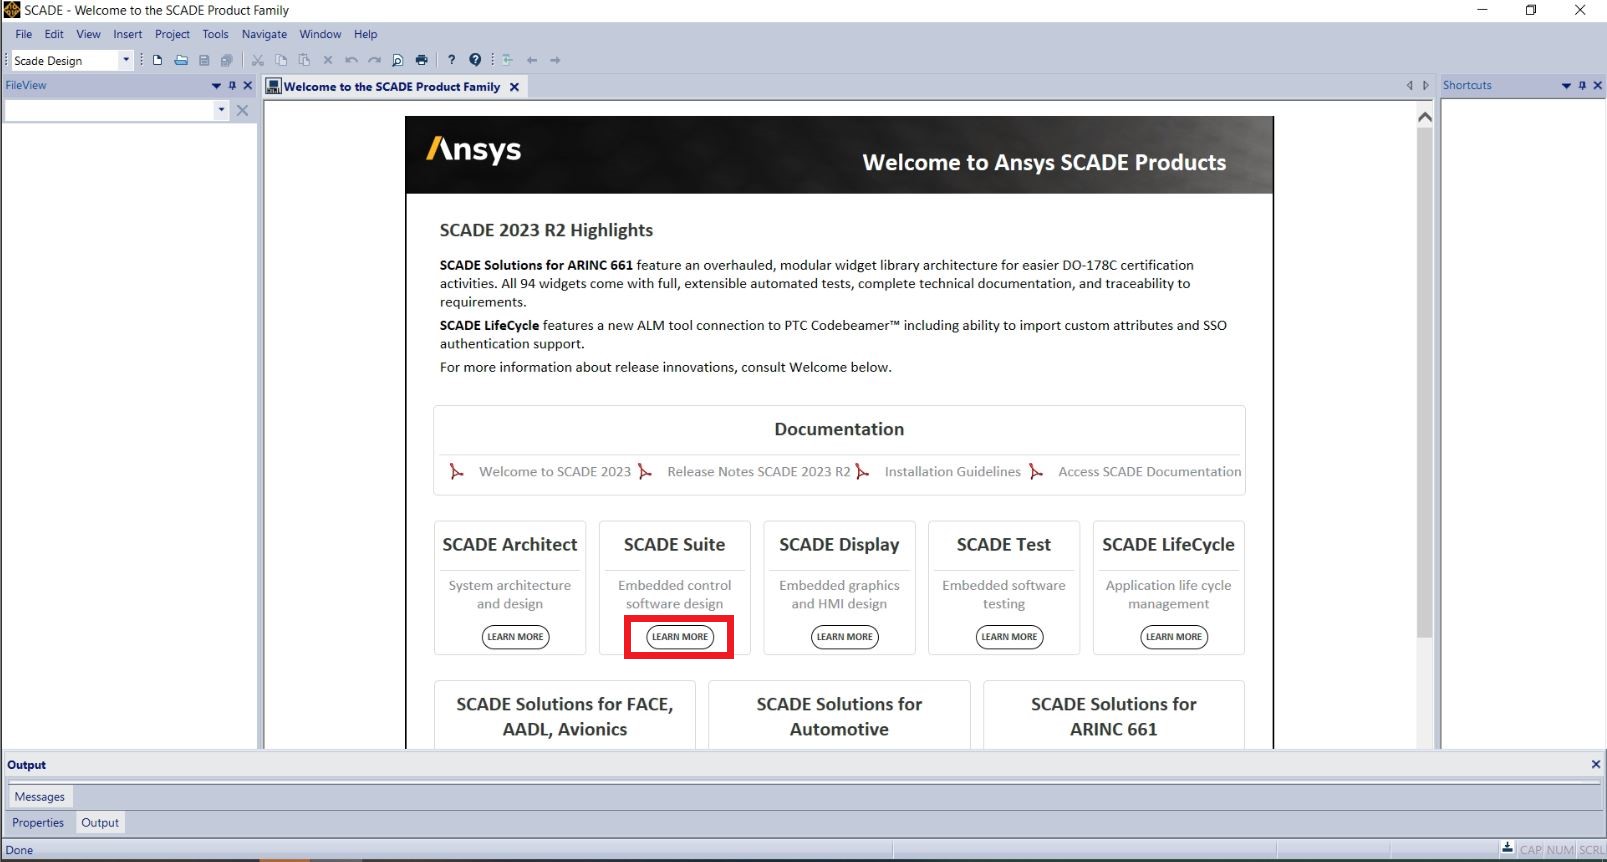
Task: Navigate forward with right arrow icon
Action: [x=555, y=60]
